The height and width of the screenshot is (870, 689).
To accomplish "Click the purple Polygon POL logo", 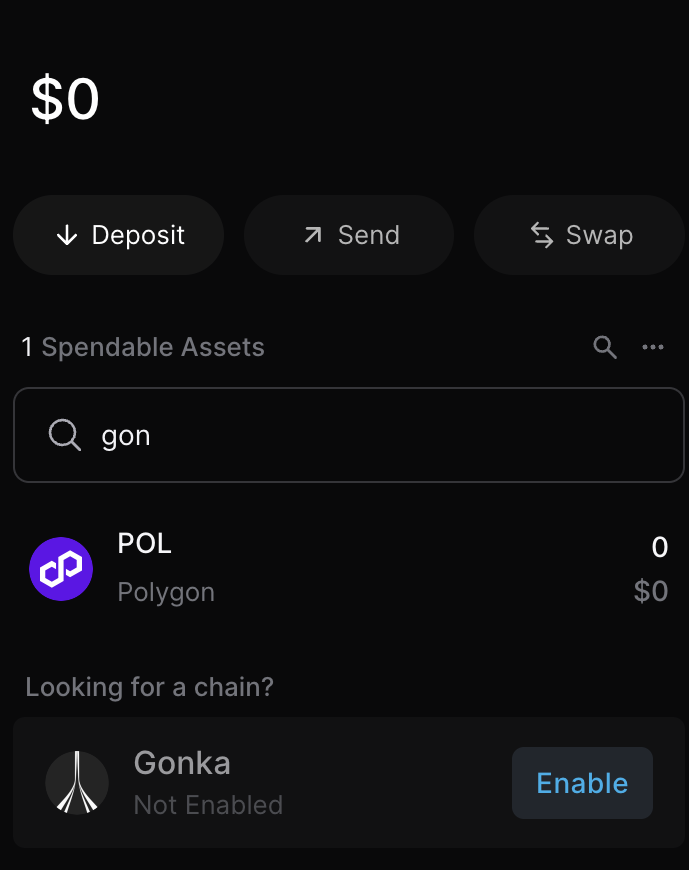I will [61, 568].
